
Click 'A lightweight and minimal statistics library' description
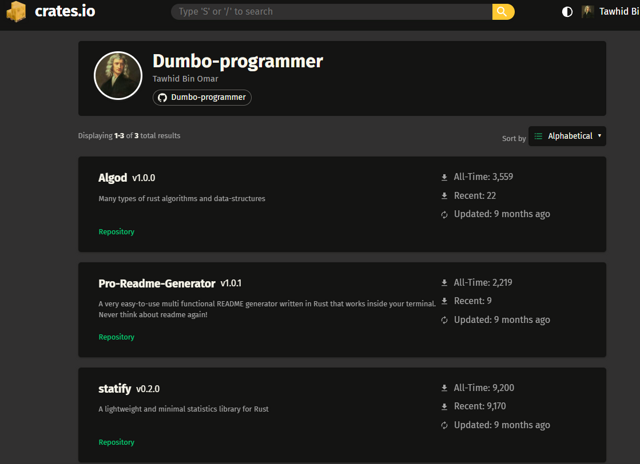[x=183, y=409]
